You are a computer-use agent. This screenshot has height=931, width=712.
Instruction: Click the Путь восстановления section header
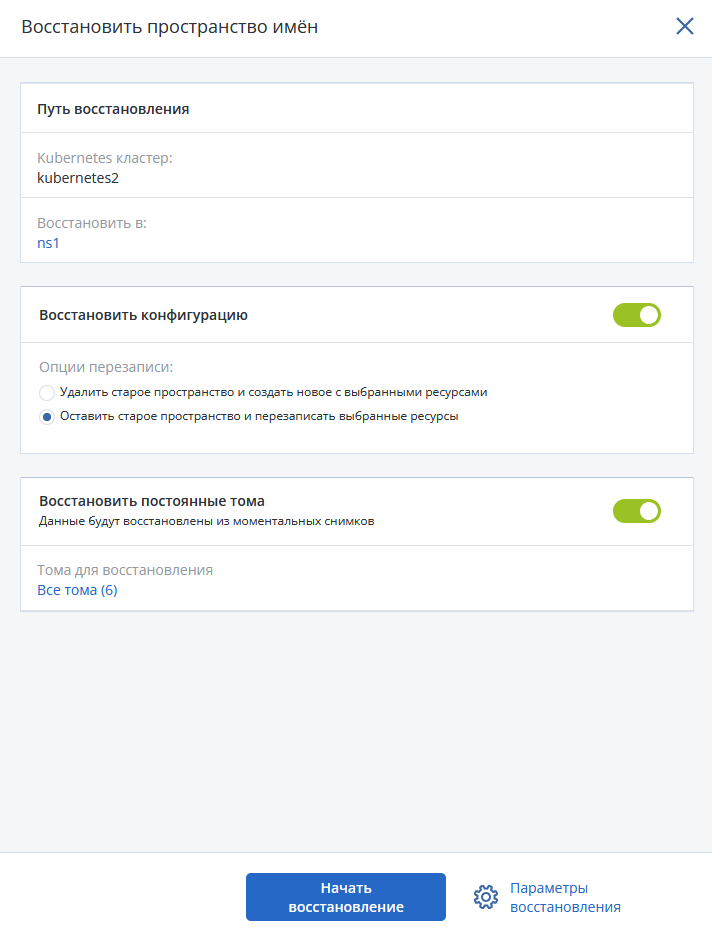[x=113, y=109]
